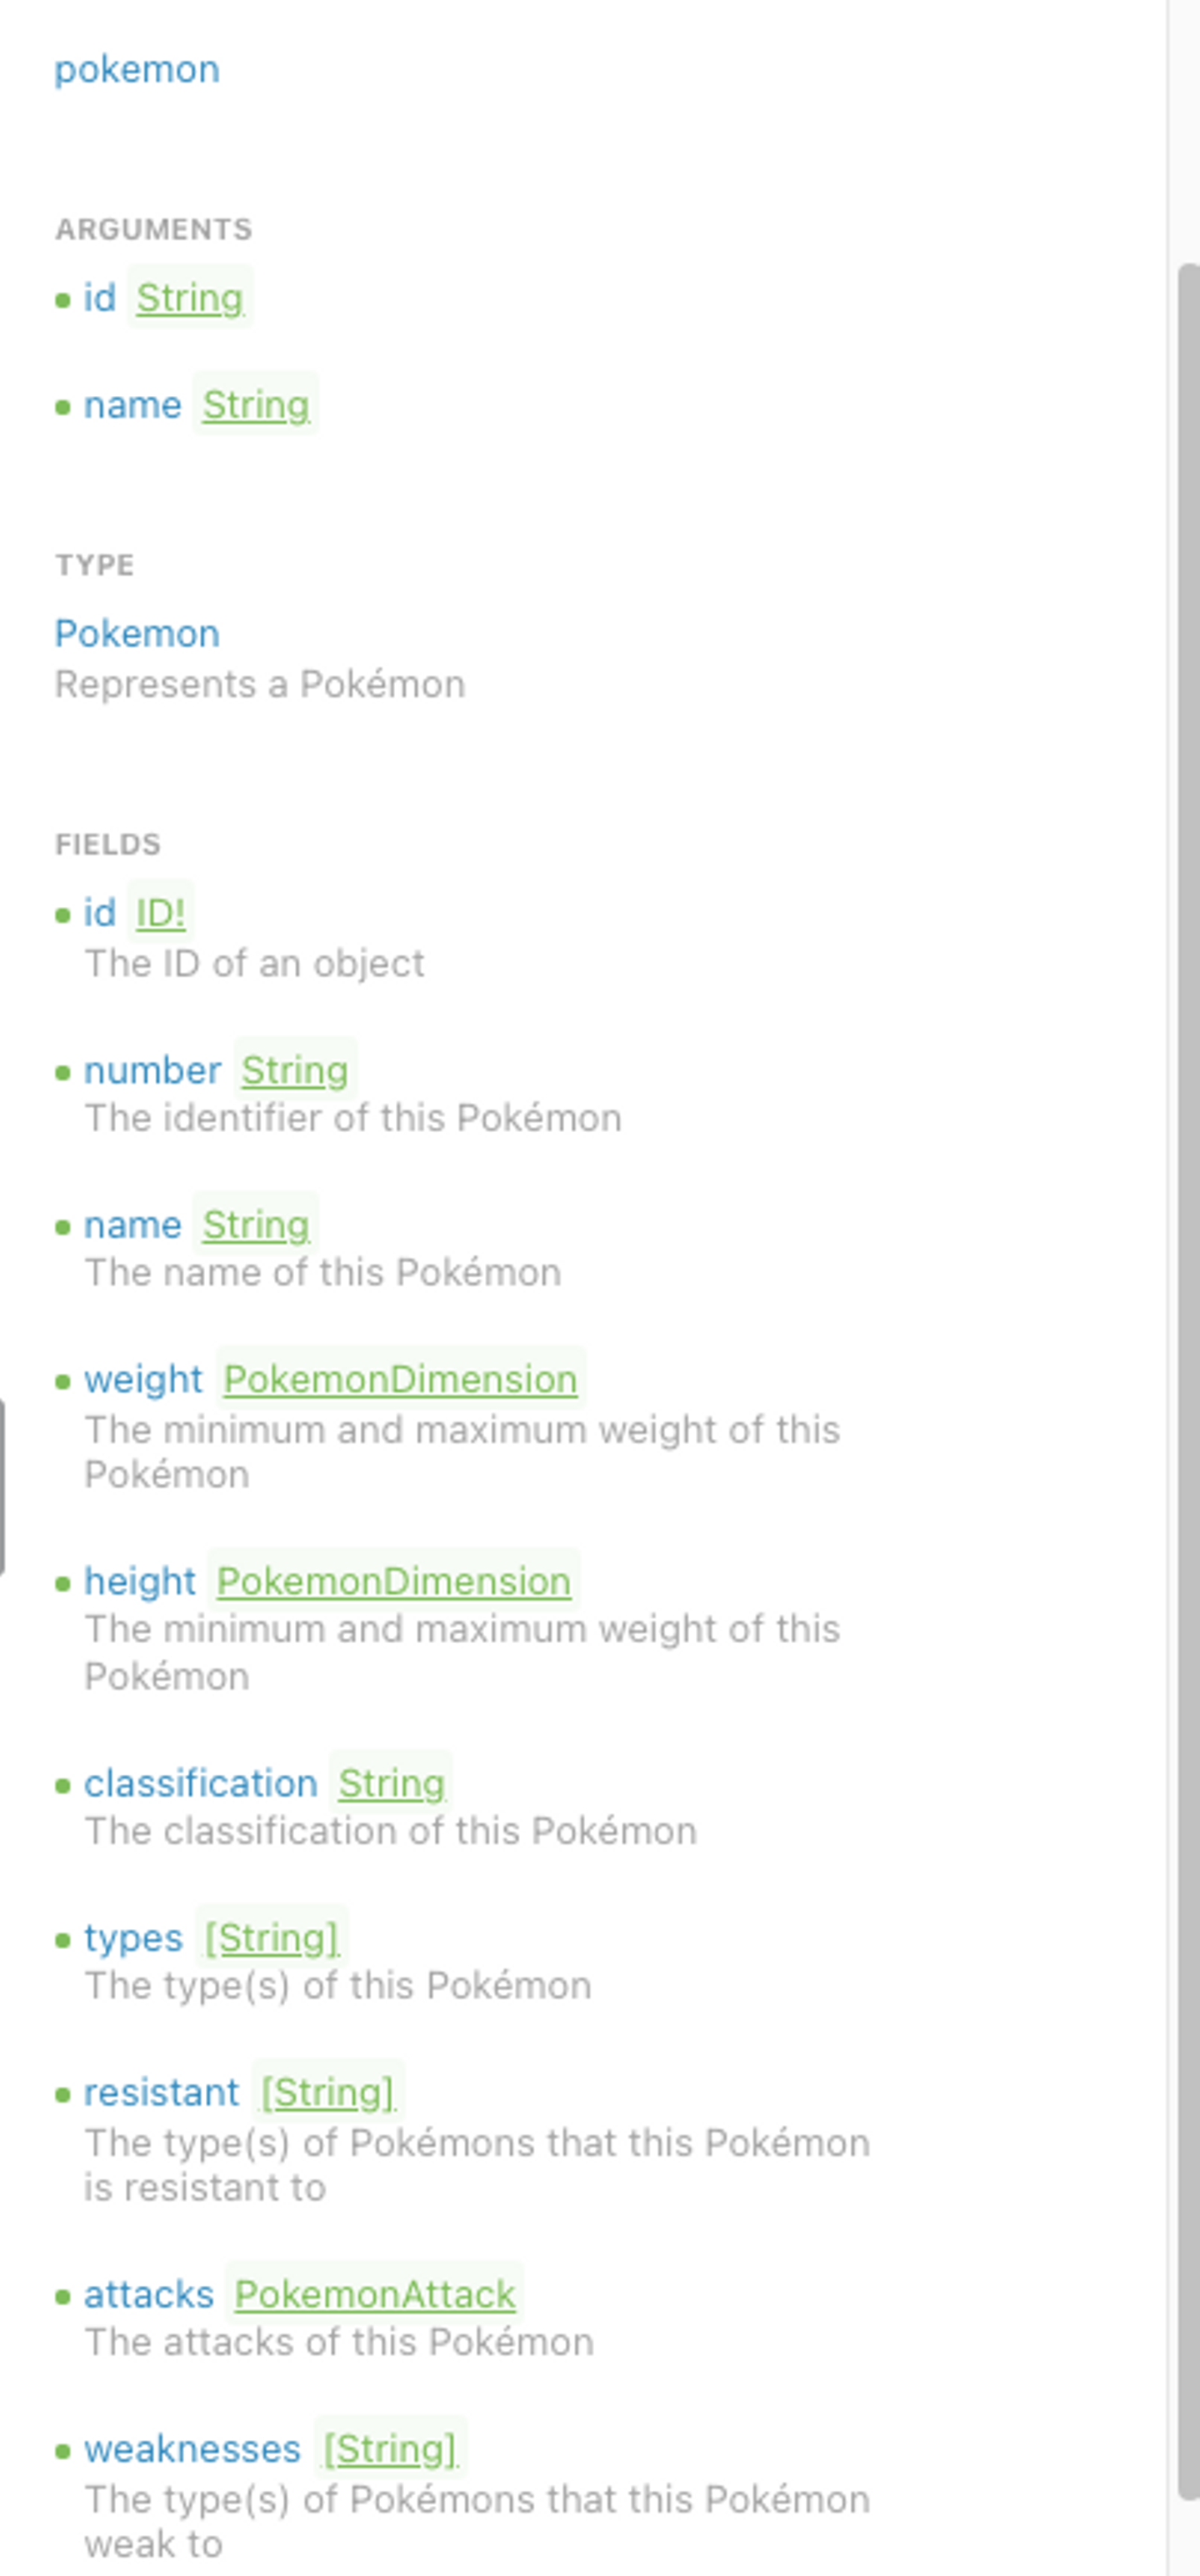Open the Pokemon type link

[137, 634]
